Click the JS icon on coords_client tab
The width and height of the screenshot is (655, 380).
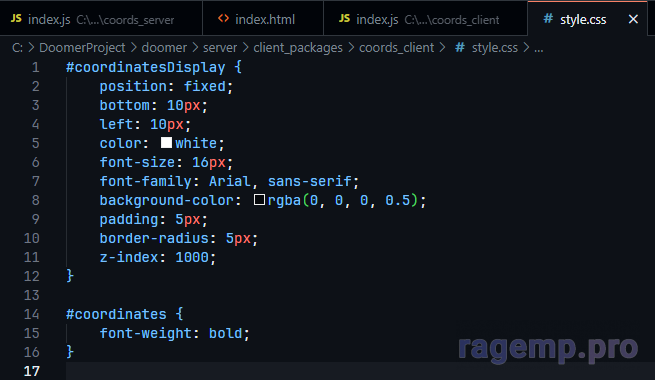[345, 18]
